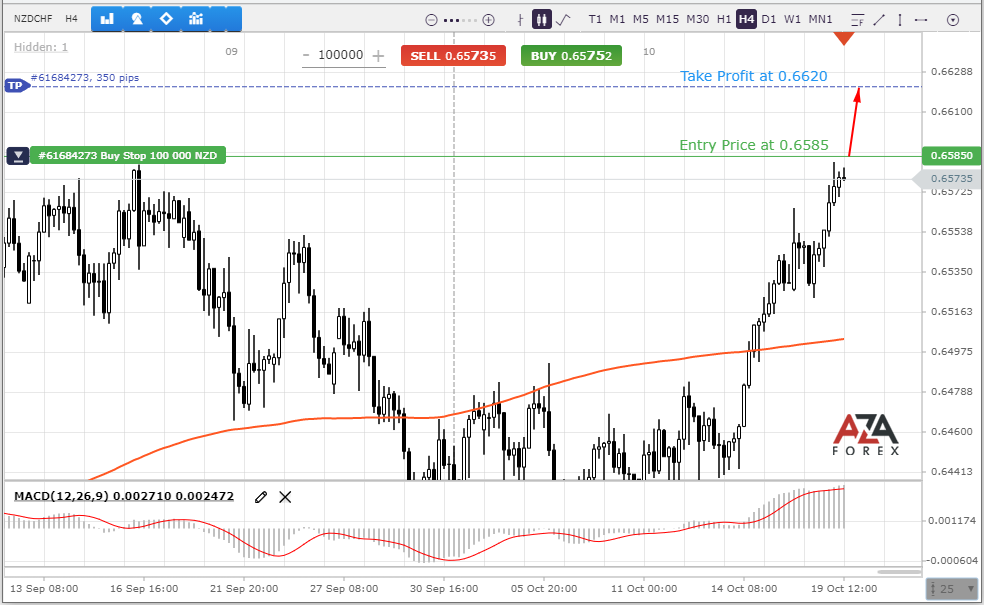Select the diagonal trend line drawing tool
Image resolution: width=984 pixels, height=605 pixels.
pos(879,19)
